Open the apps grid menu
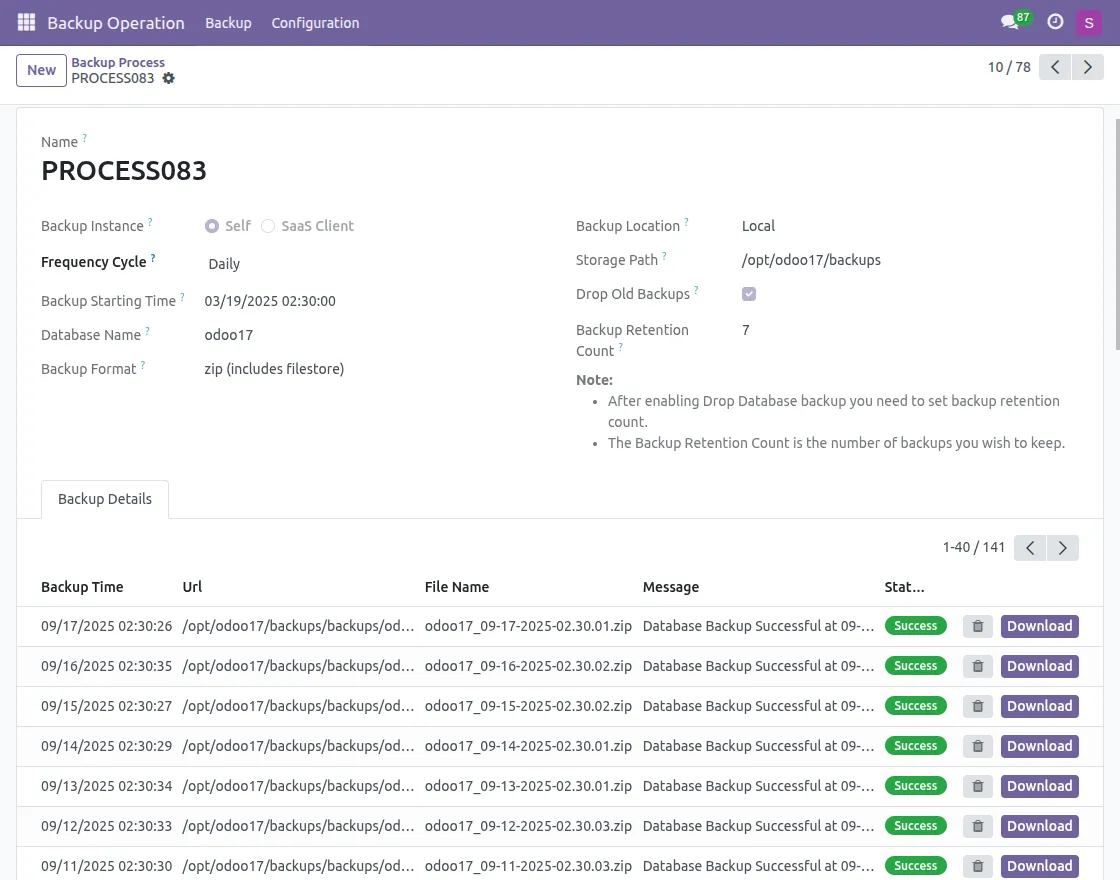This screenshot has height=880, width=1120. coord(25,22)
